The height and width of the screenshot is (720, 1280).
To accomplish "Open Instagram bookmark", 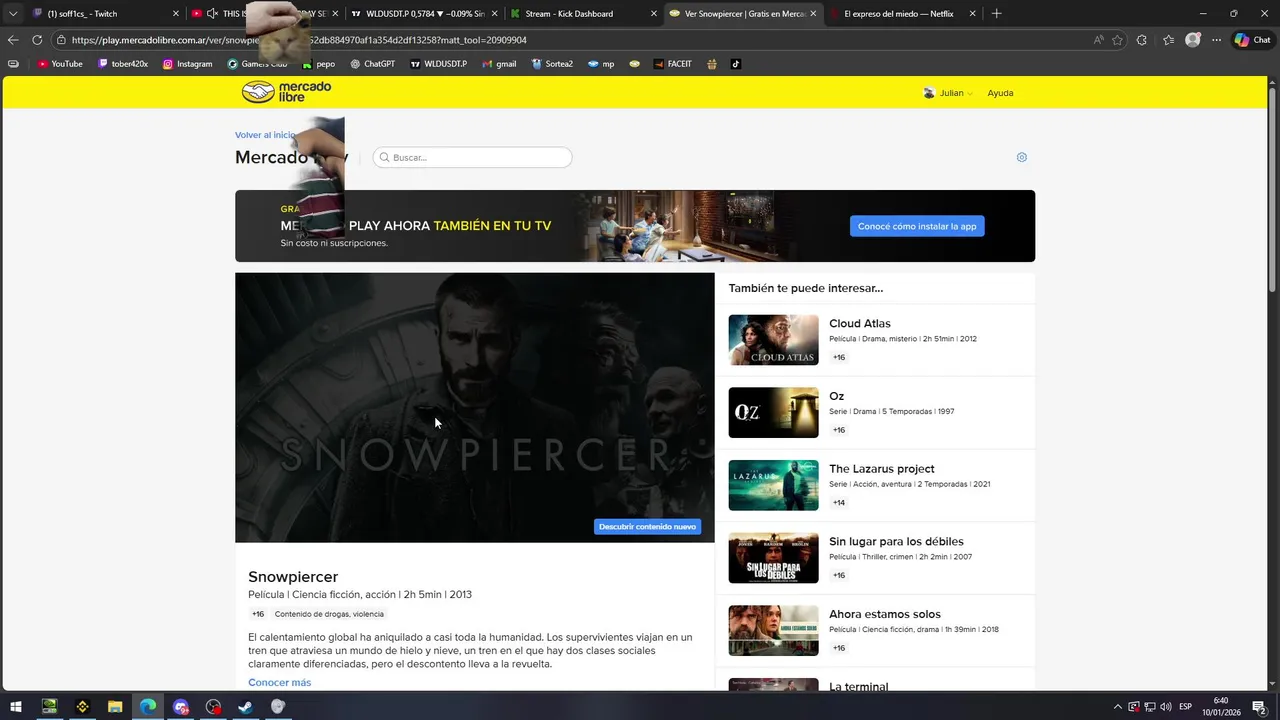I will pos(187,64).
